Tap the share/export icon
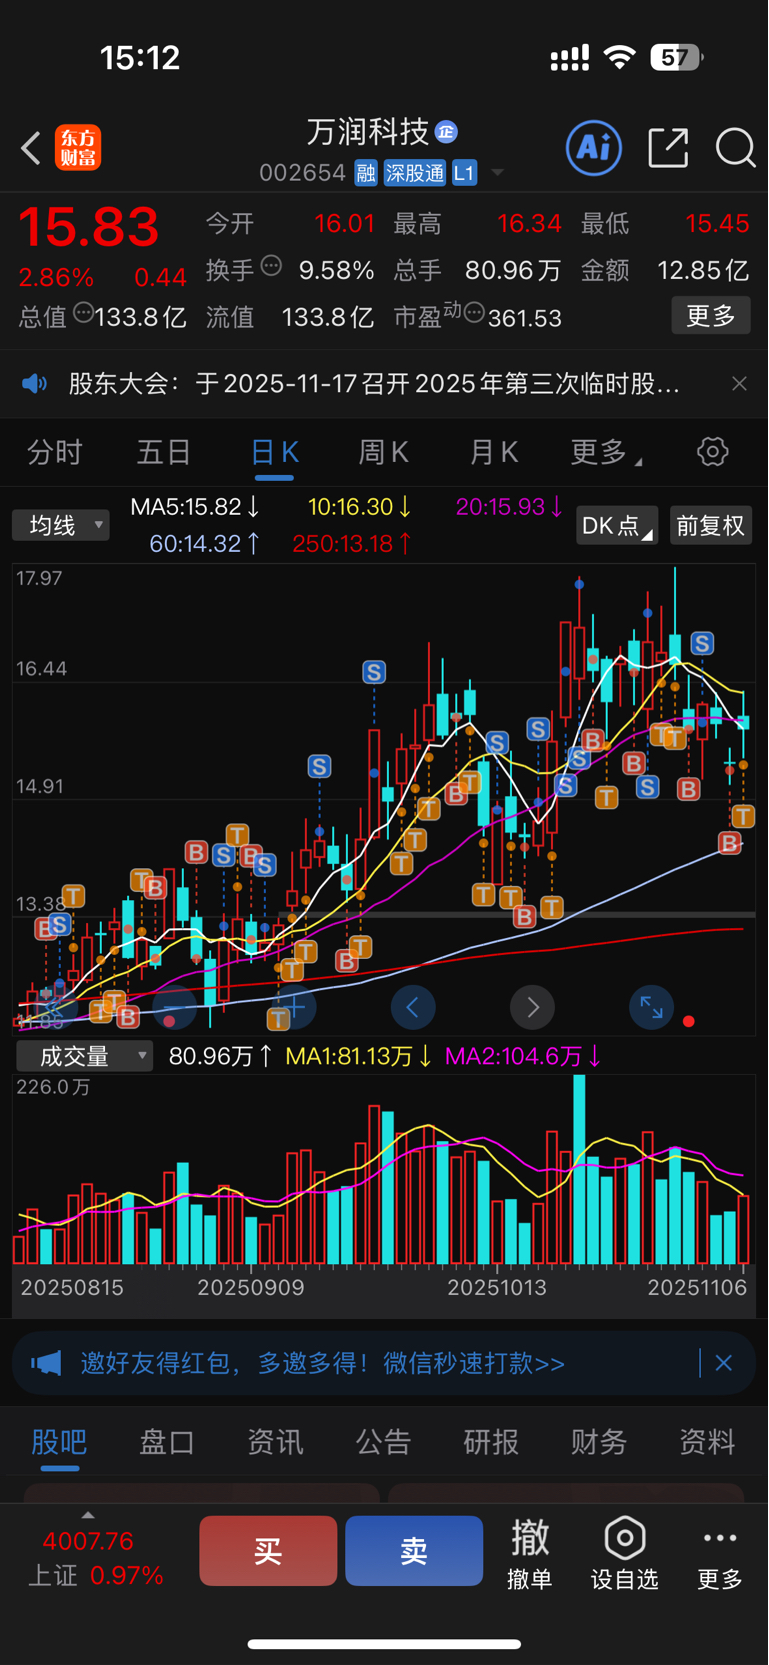This screenshot has height=1665, width=769. [x=668, y=148]
